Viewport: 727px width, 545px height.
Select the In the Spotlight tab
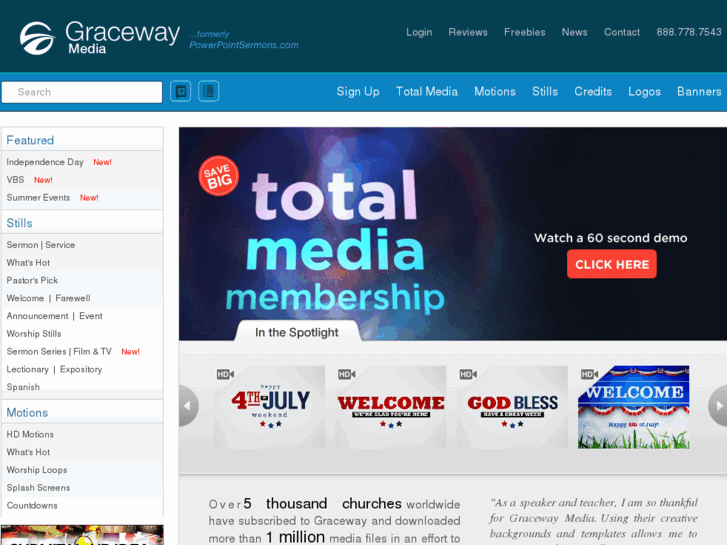click(297, 332)
